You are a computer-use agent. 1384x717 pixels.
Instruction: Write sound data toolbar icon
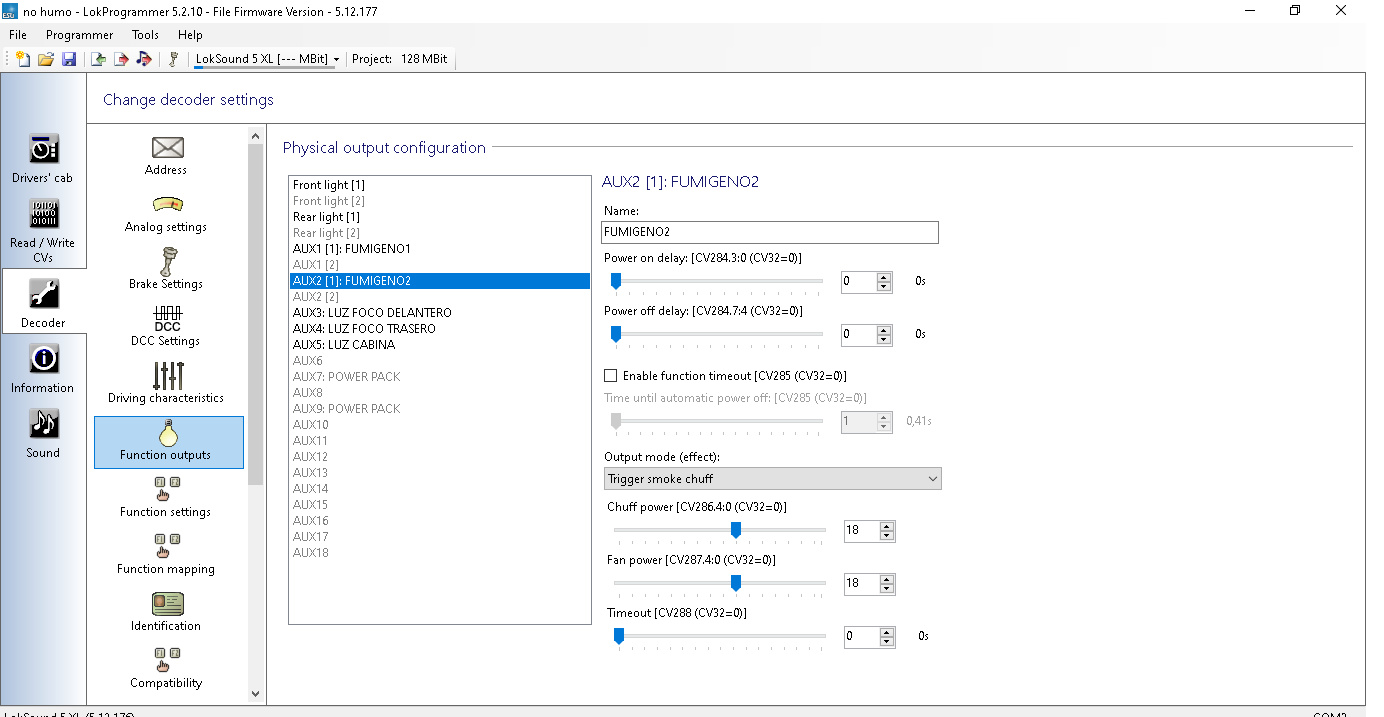click(x=144, y=59)
